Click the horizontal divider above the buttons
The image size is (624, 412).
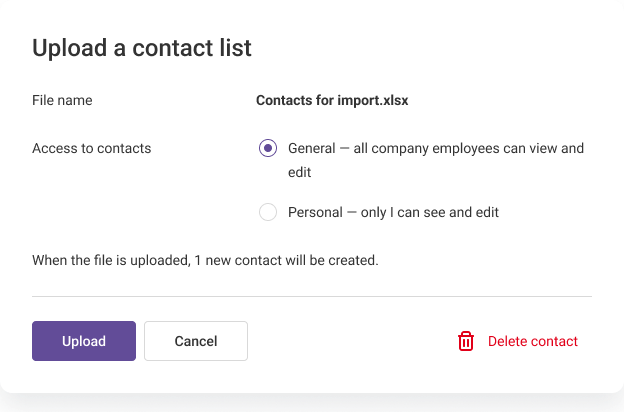(x=312, y=296)
